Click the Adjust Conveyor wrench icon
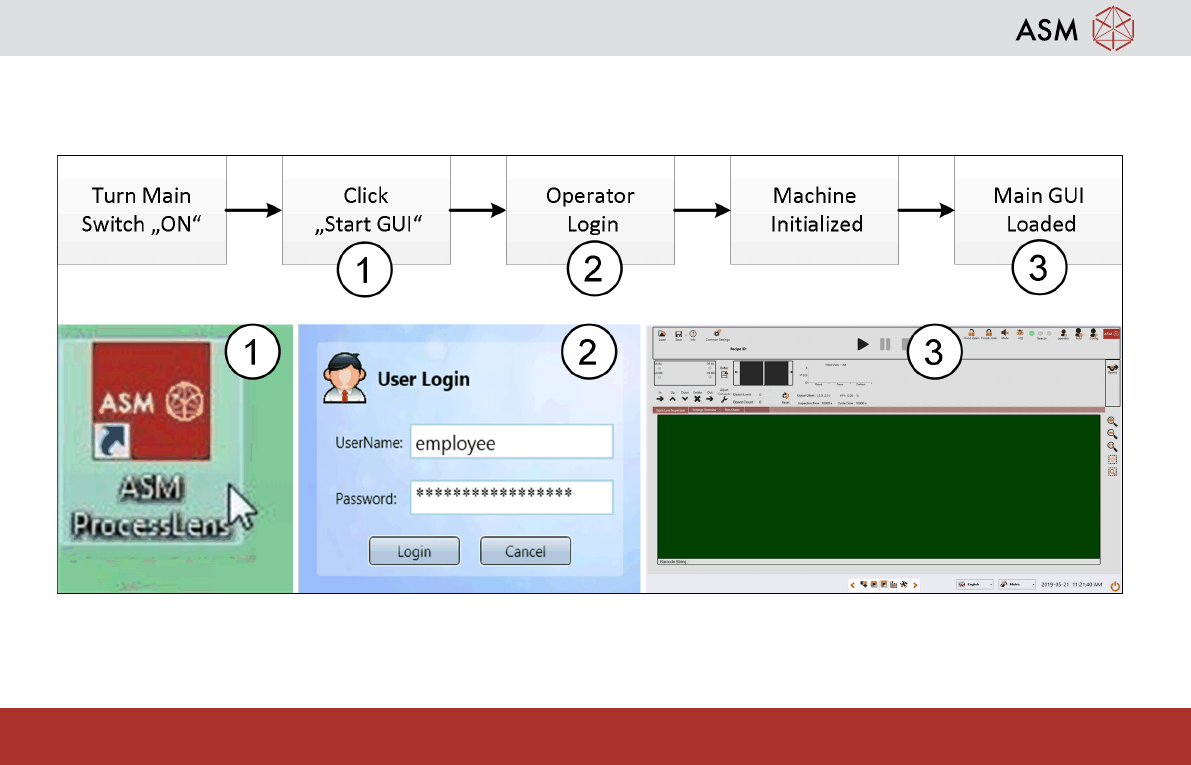The width and height of the screenshot is (1191, 765). coord(724,400)
